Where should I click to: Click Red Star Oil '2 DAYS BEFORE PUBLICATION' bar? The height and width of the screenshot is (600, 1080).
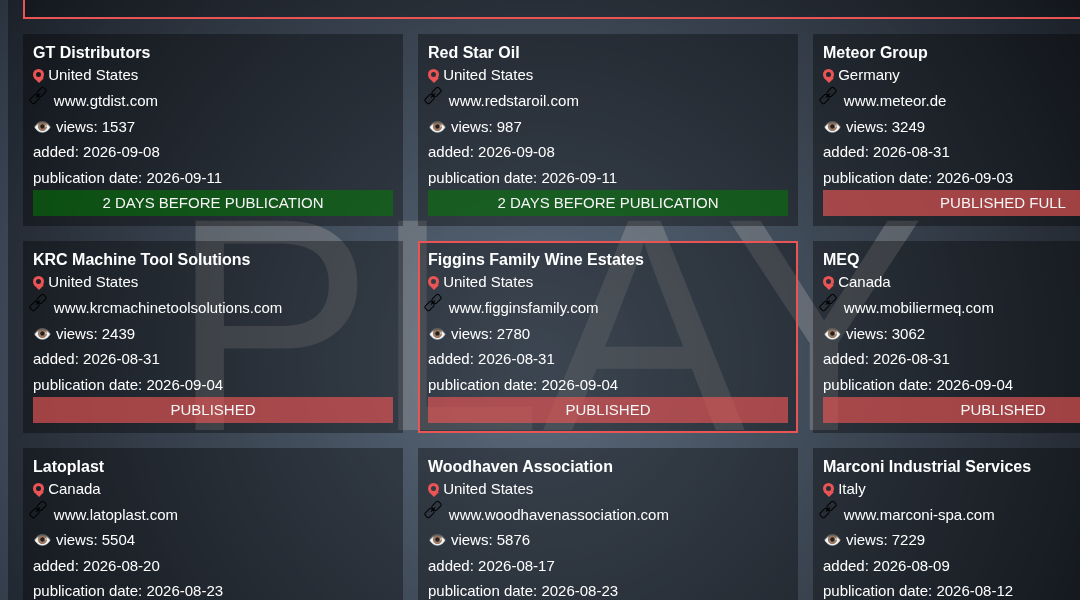(x=608, y=203)
